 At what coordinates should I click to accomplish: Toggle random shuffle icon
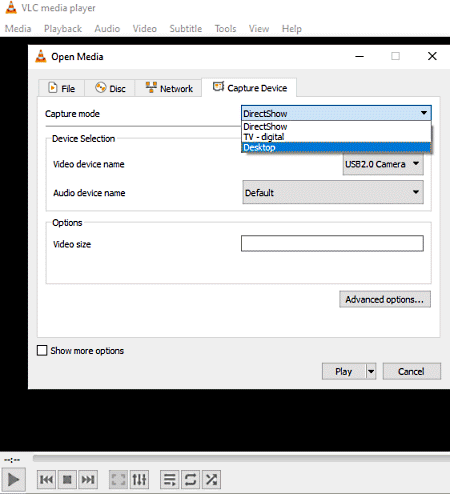pos(211,480)
